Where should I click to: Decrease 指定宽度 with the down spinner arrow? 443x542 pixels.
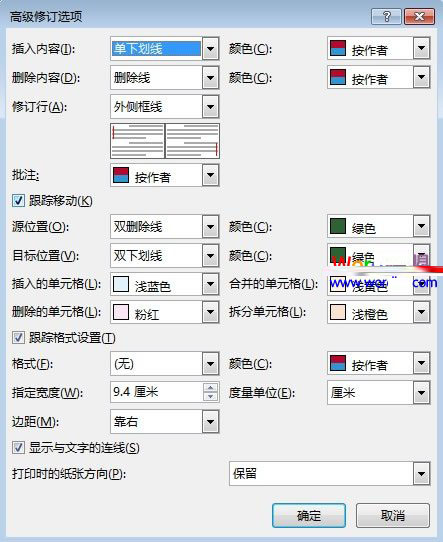pos(210,397)
